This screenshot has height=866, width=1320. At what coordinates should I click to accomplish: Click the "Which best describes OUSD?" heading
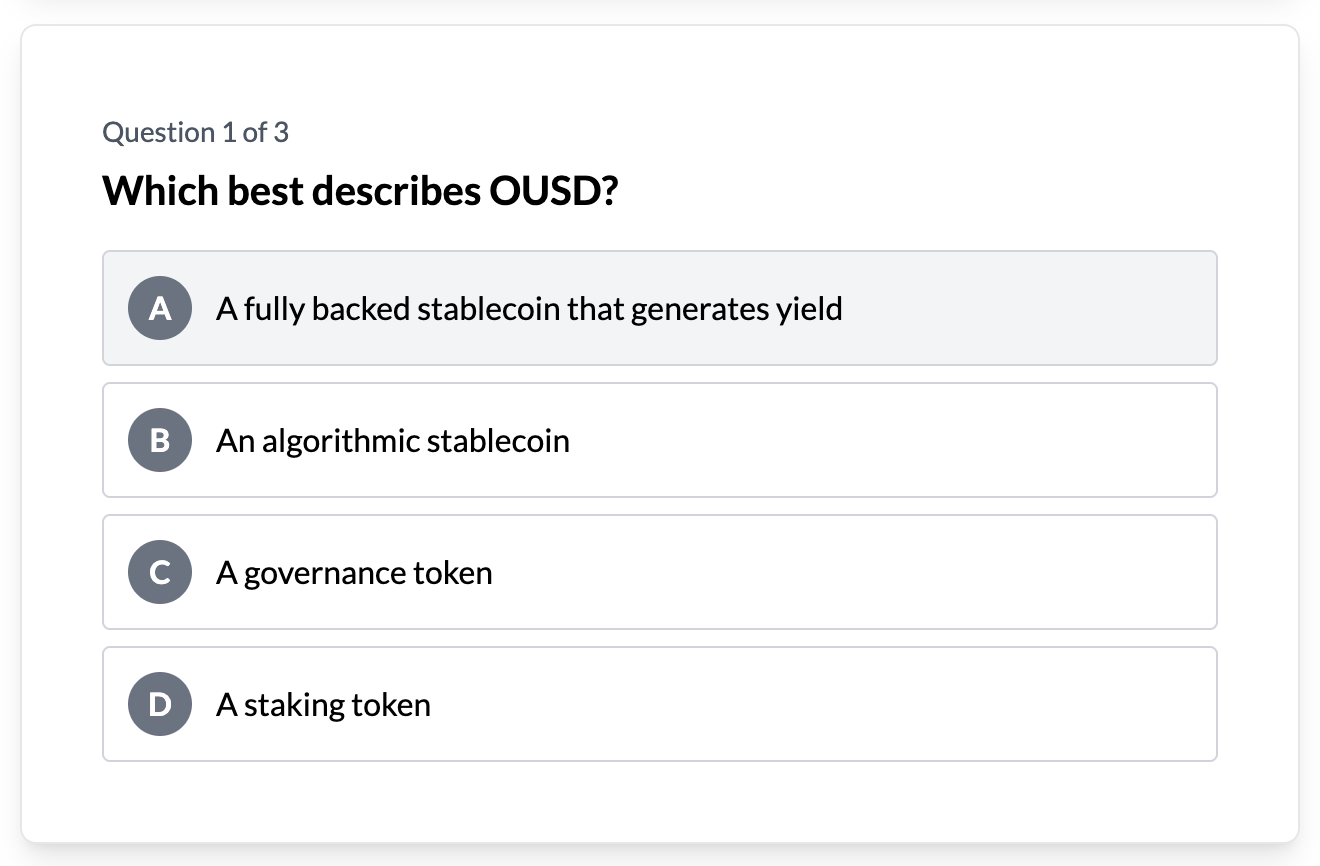click(x=360, y=190)
